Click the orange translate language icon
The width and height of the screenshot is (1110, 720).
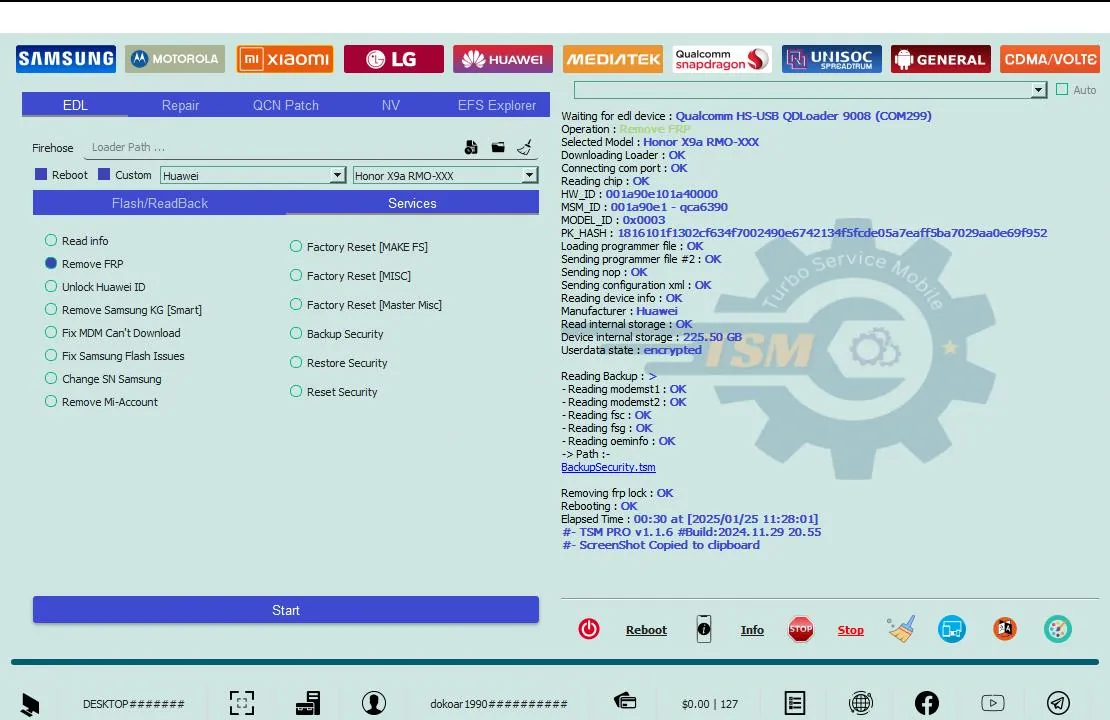[1005, 629]
